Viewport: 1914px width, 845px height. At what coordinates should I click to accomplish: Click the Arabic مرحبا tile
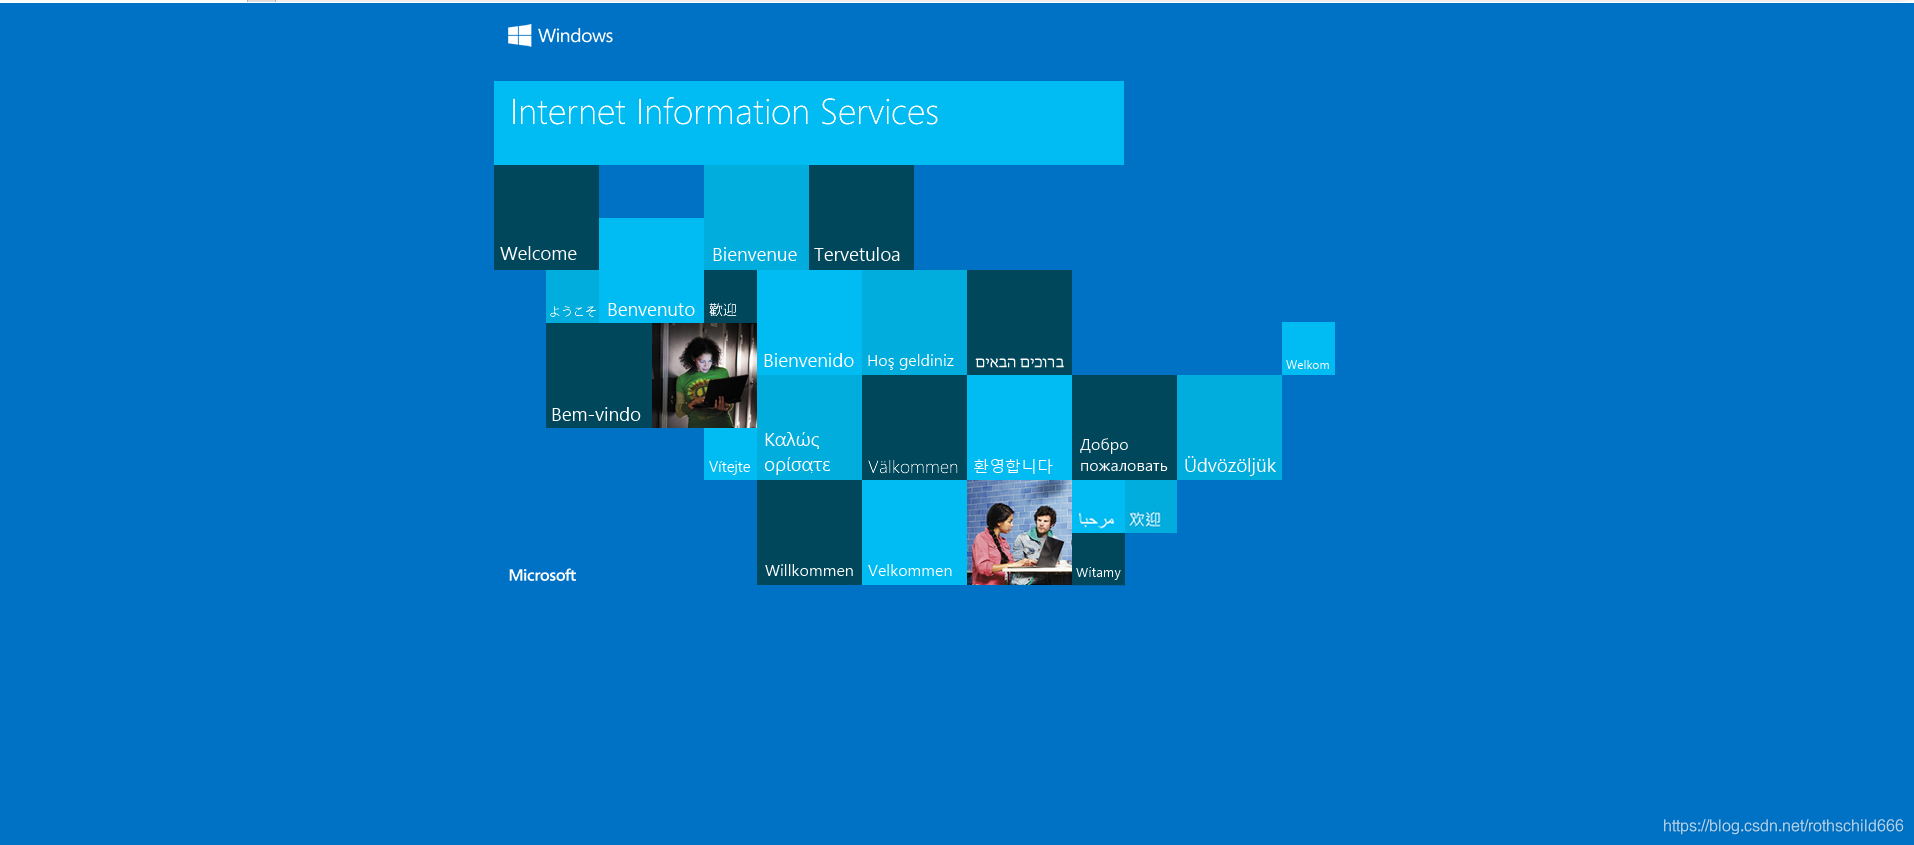click(x=1098, y=506)
